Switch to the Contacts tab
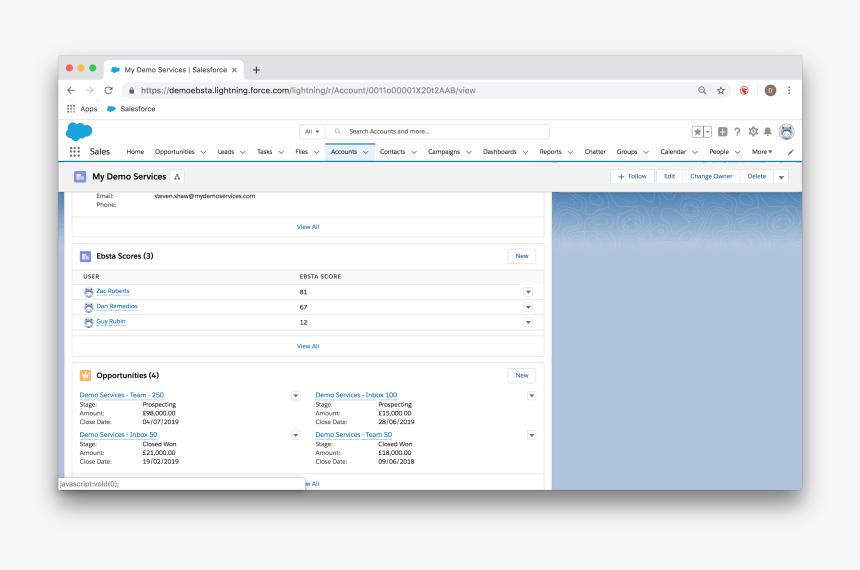 (x=392, y=152)
